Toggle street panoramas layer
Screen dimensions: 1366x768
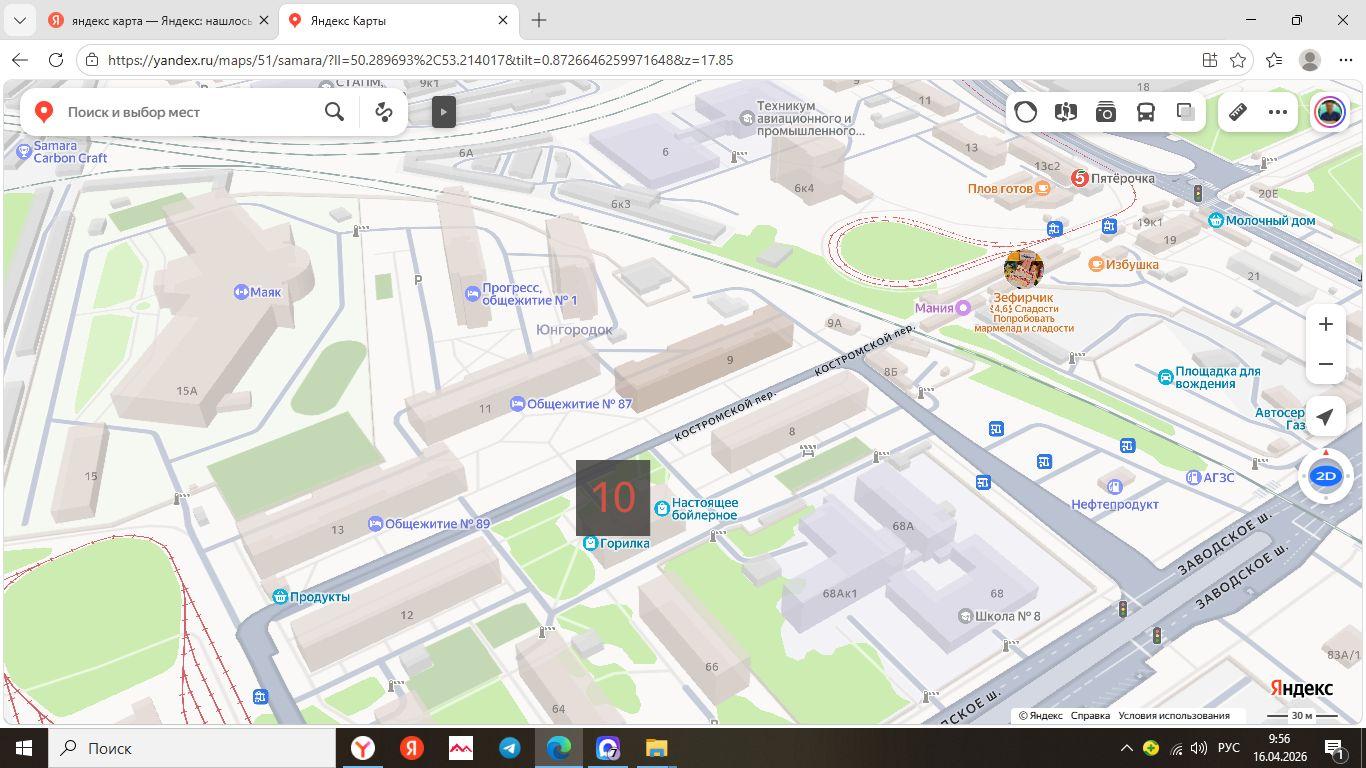1066,112
